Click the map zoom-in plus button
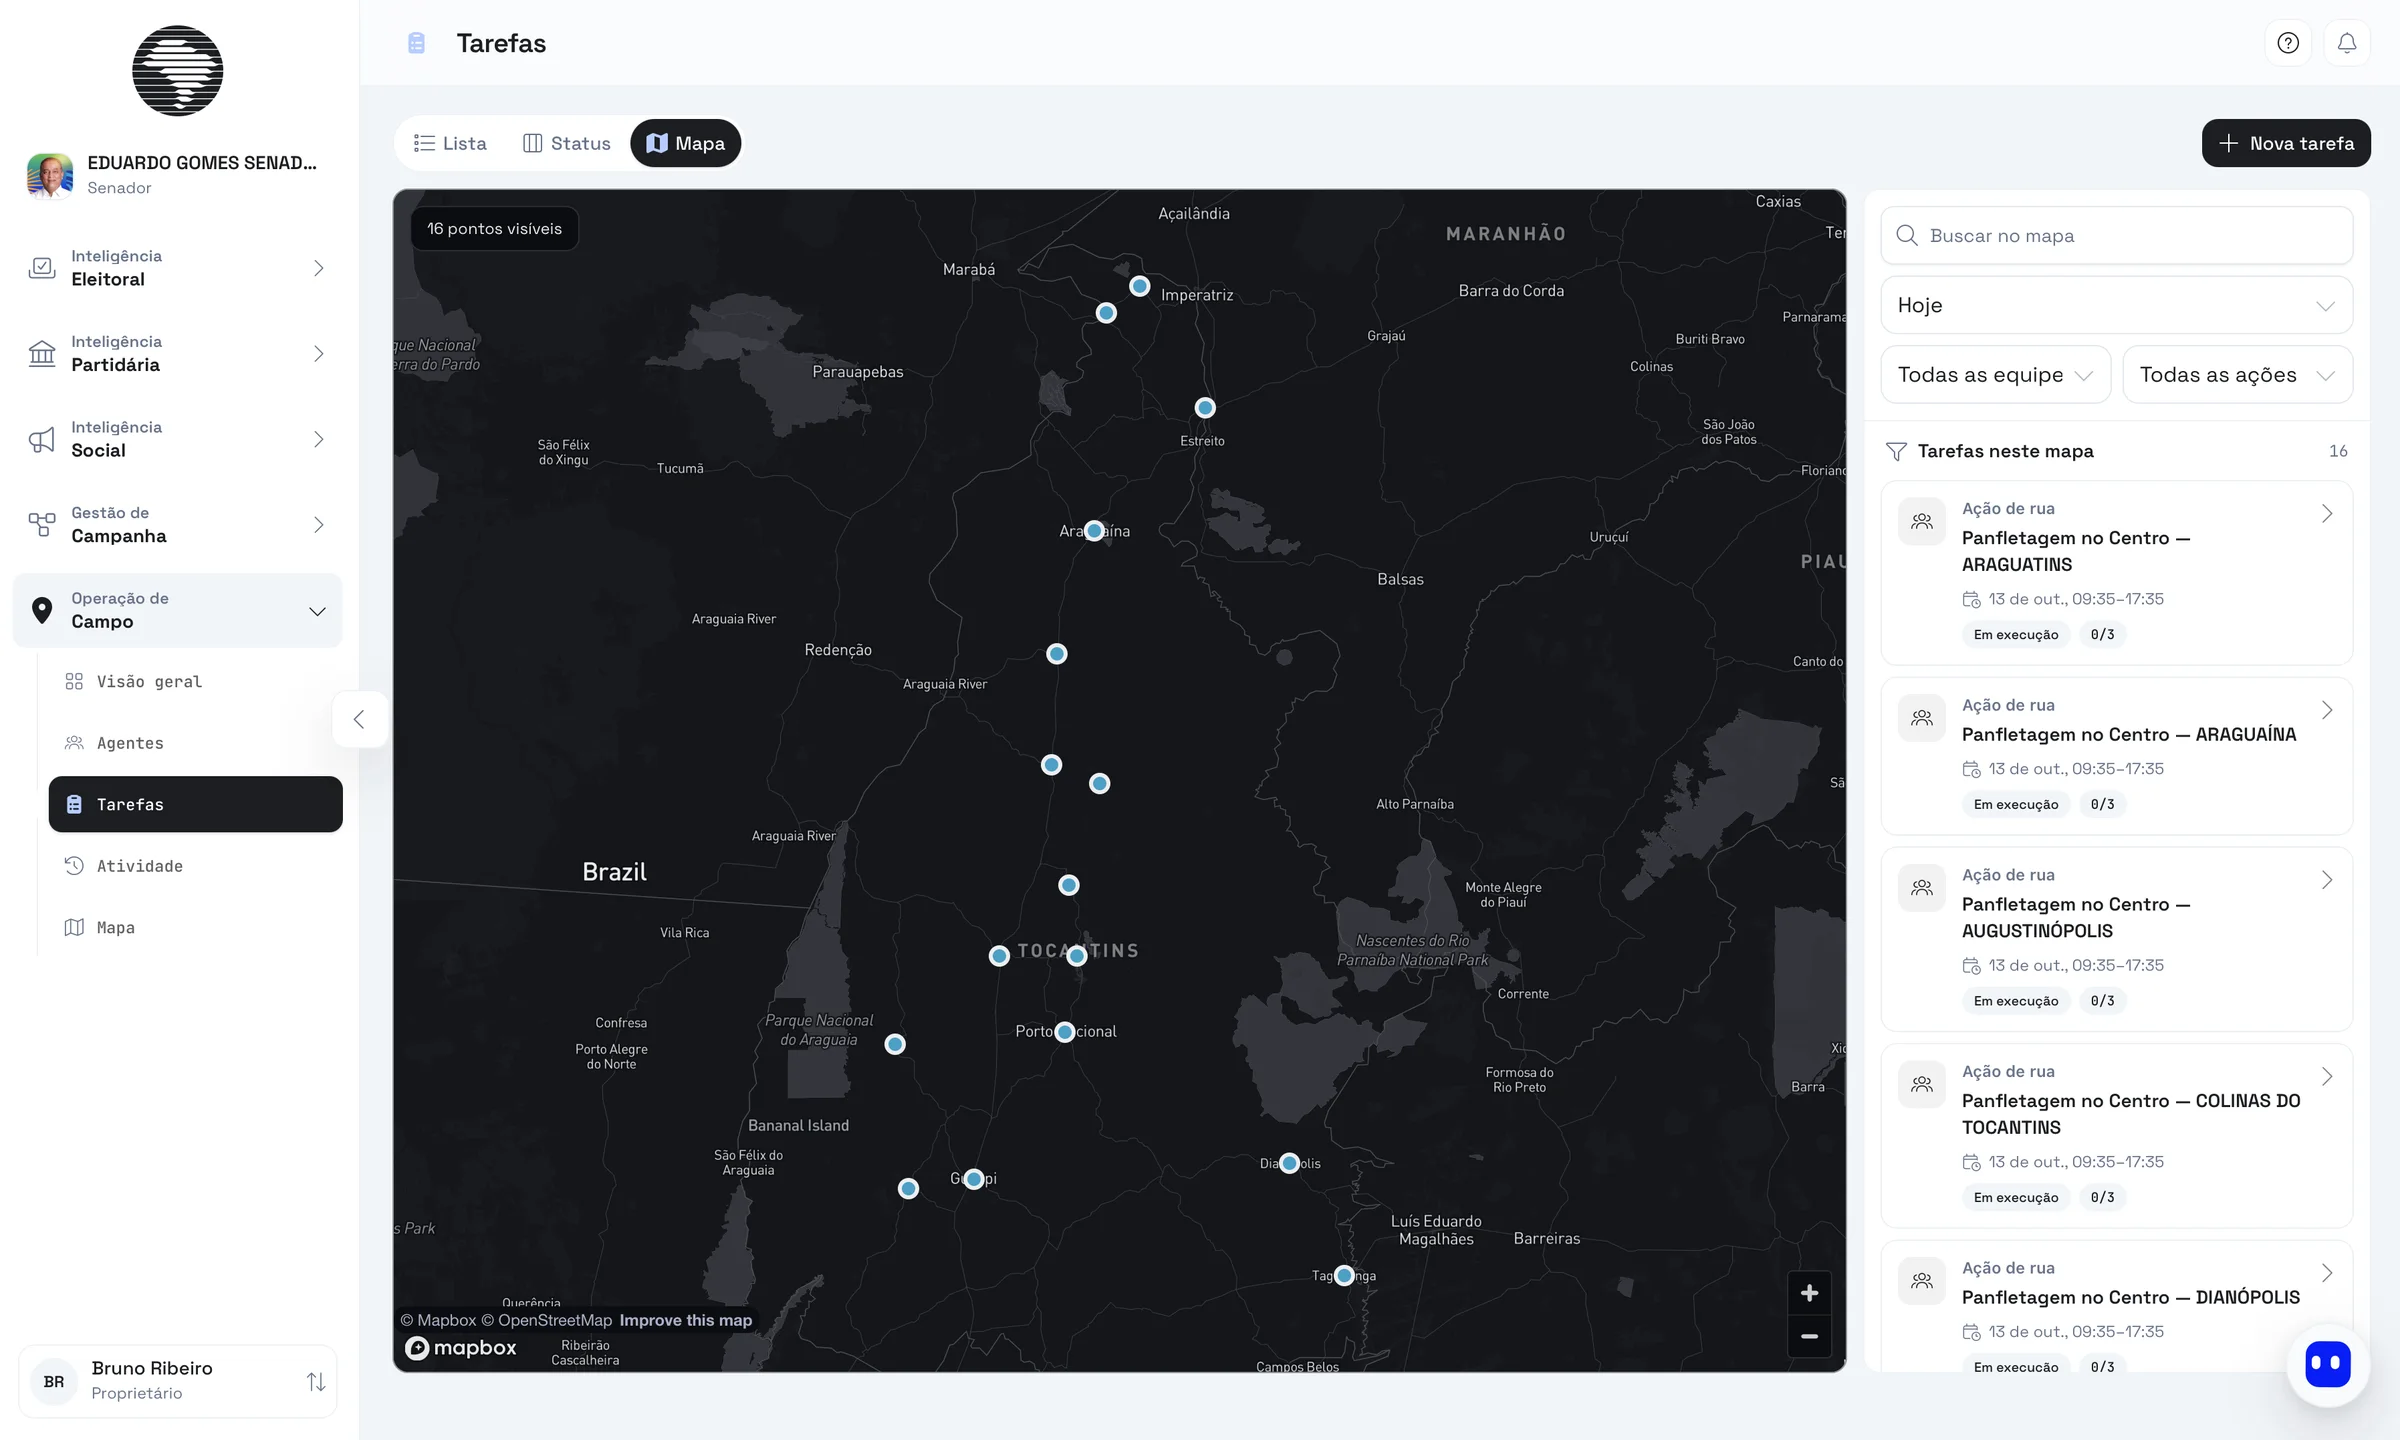 click(x=1809, y=1293)
